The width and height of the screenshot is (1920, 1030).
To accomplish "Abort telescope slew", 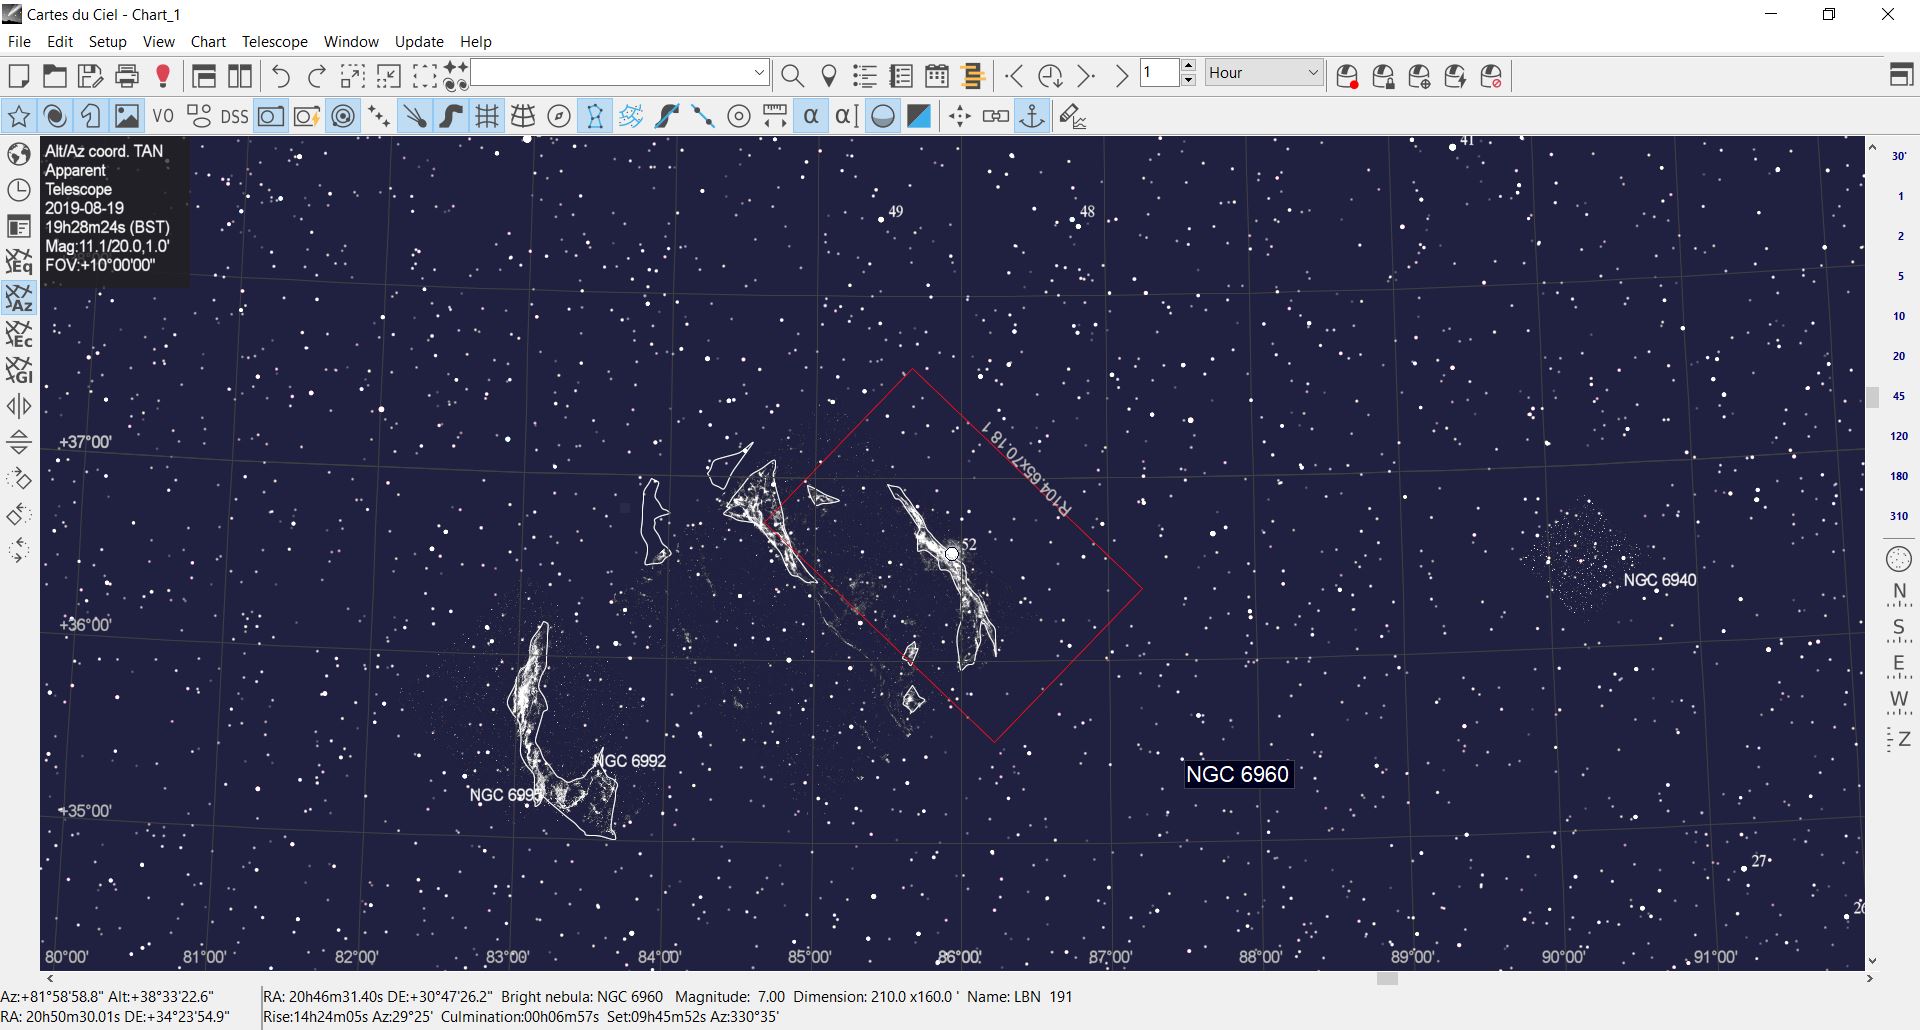I will click(x=1491, y=76).
